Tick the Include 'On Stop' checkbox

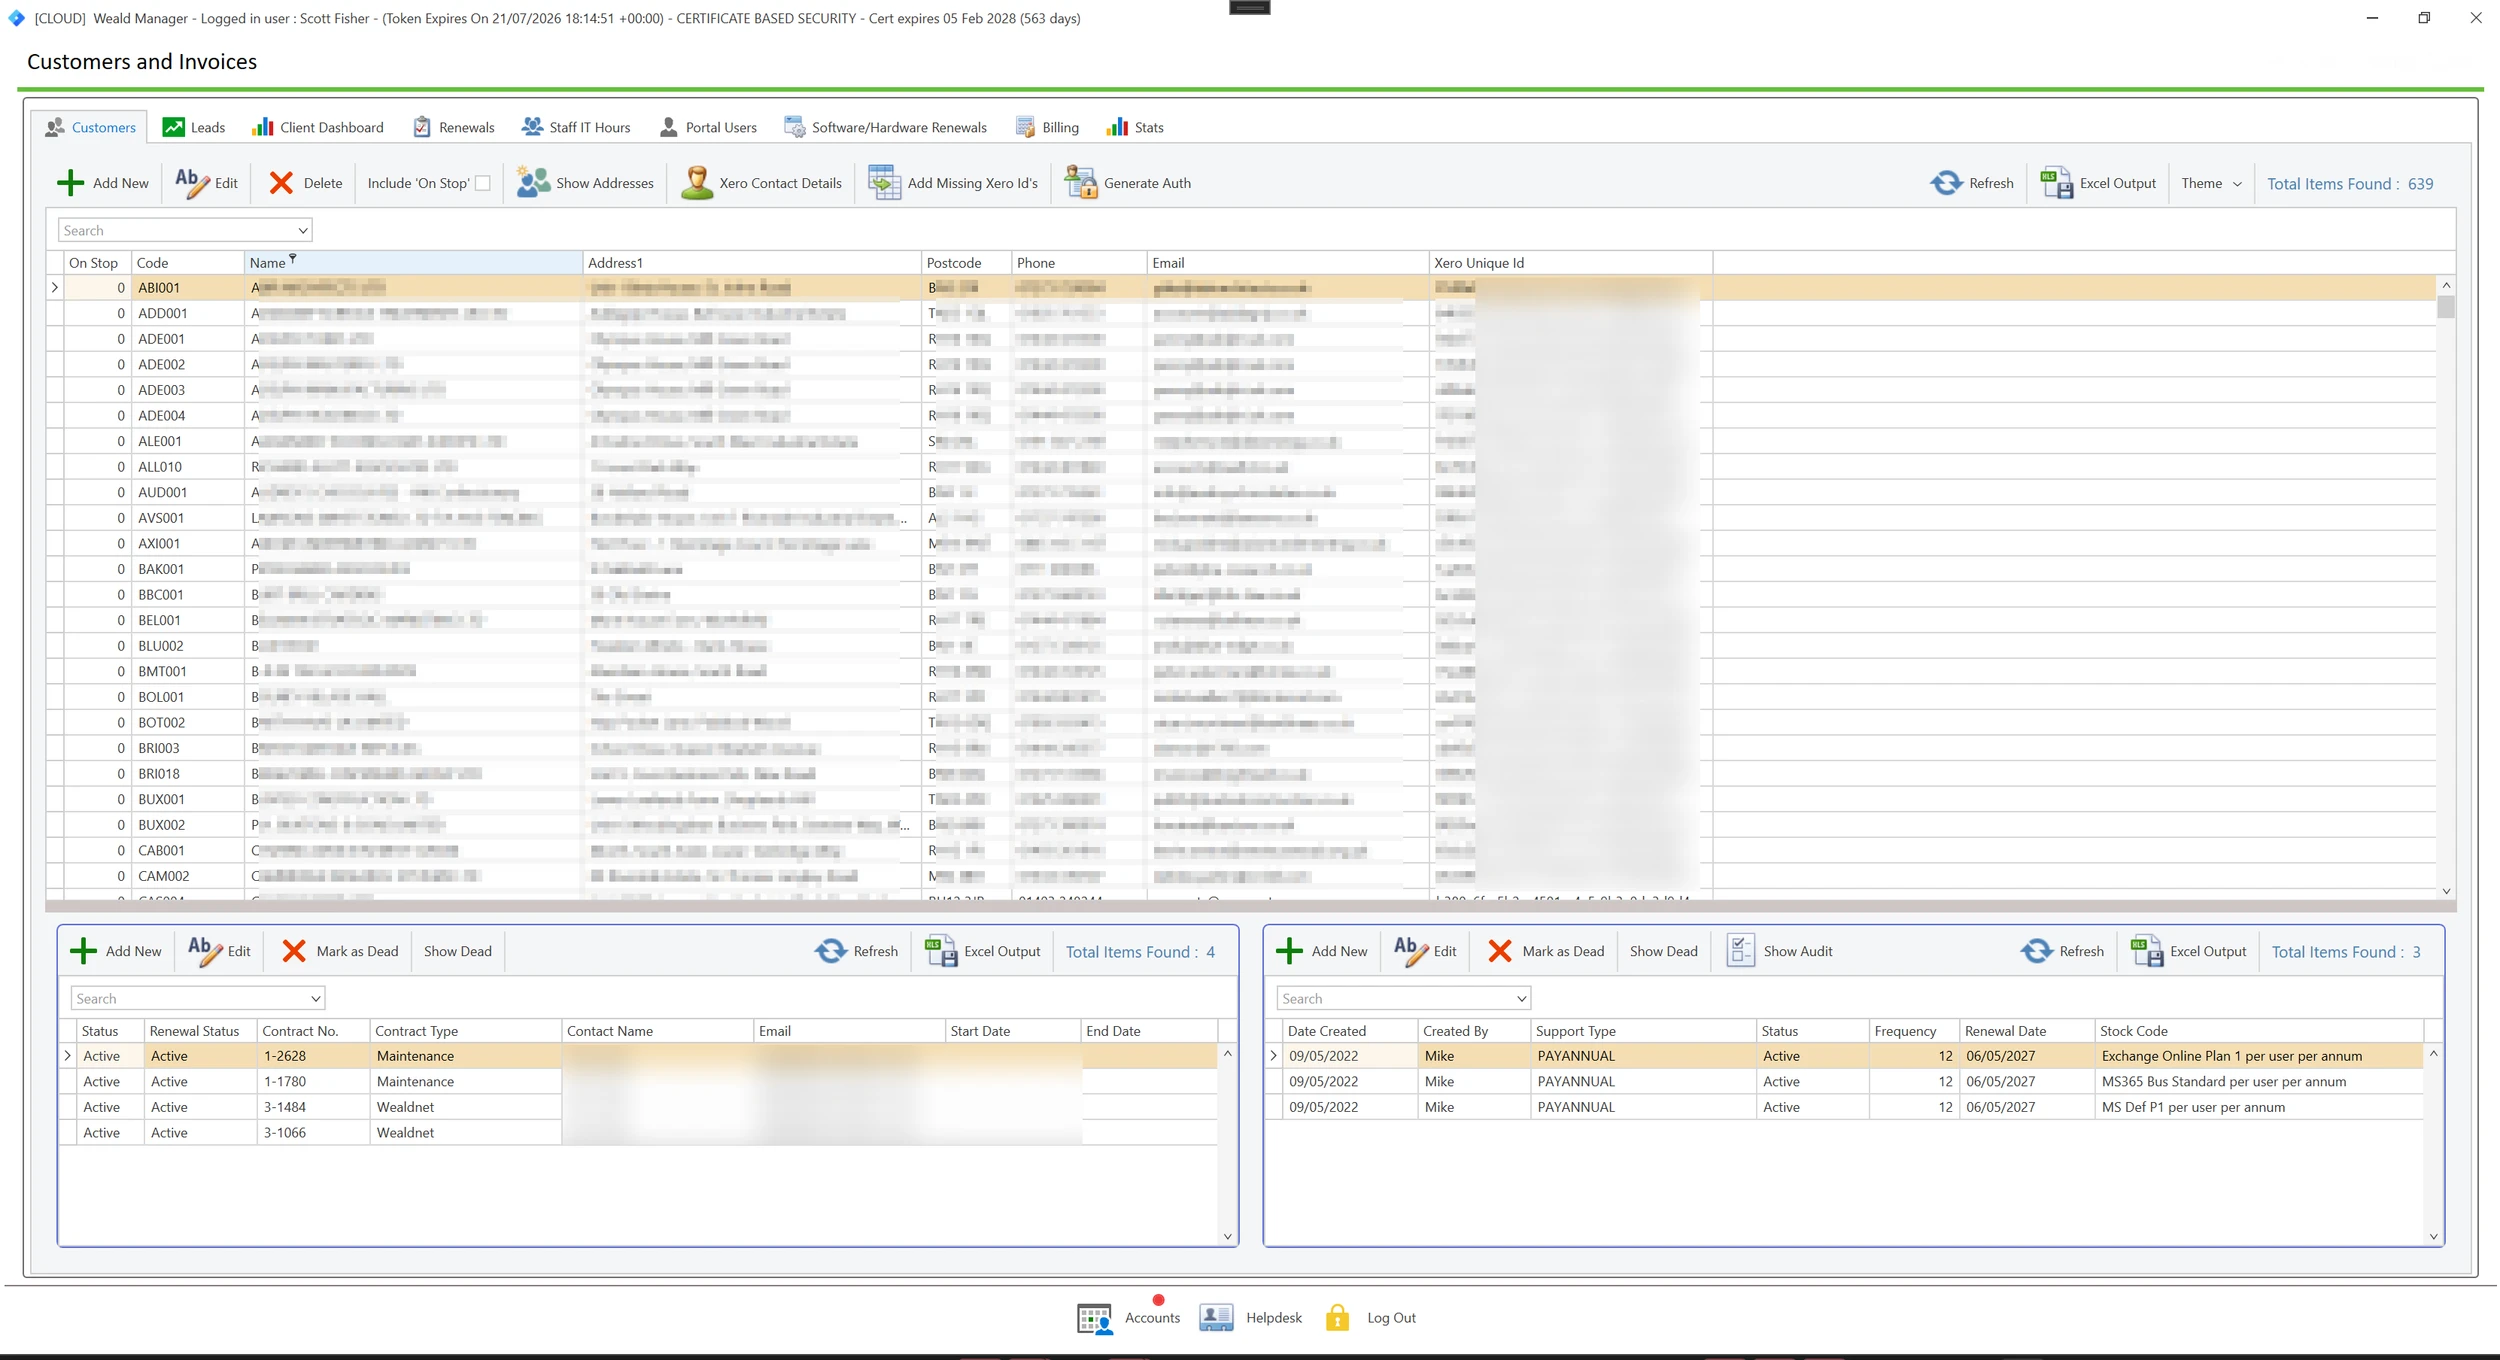pos(483,183)
